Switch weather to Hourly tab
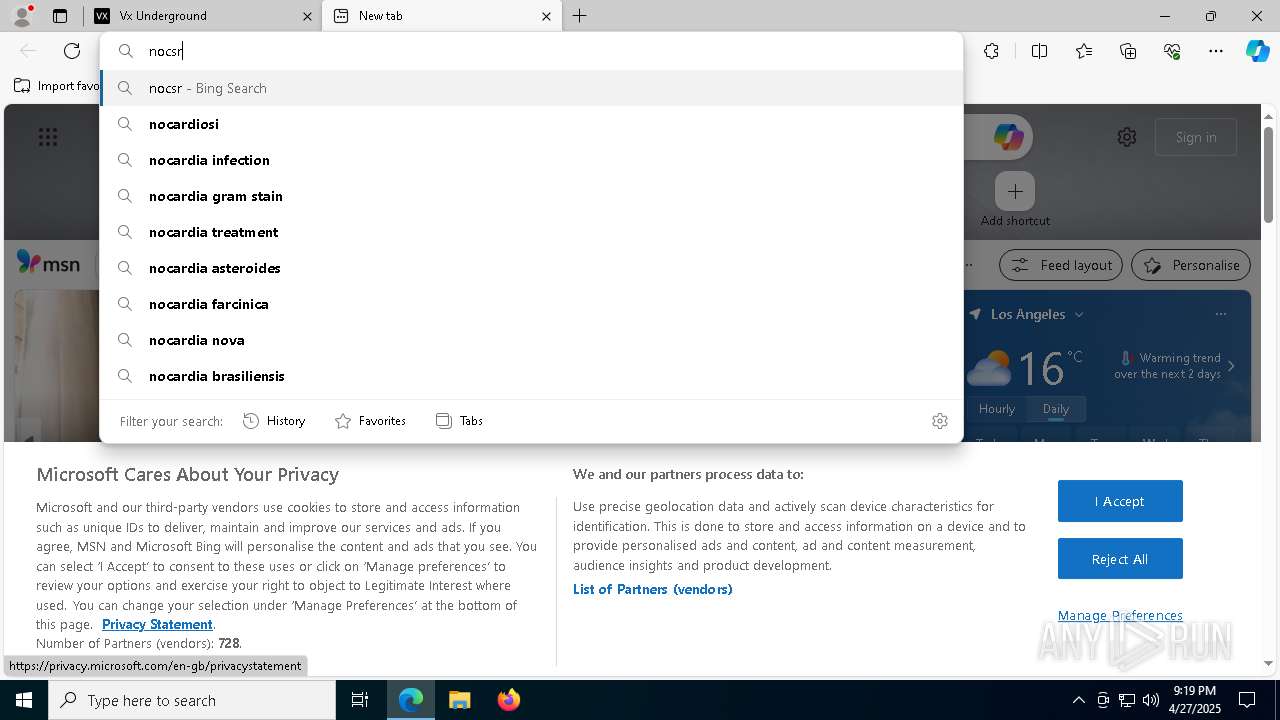 pos(997,409)
